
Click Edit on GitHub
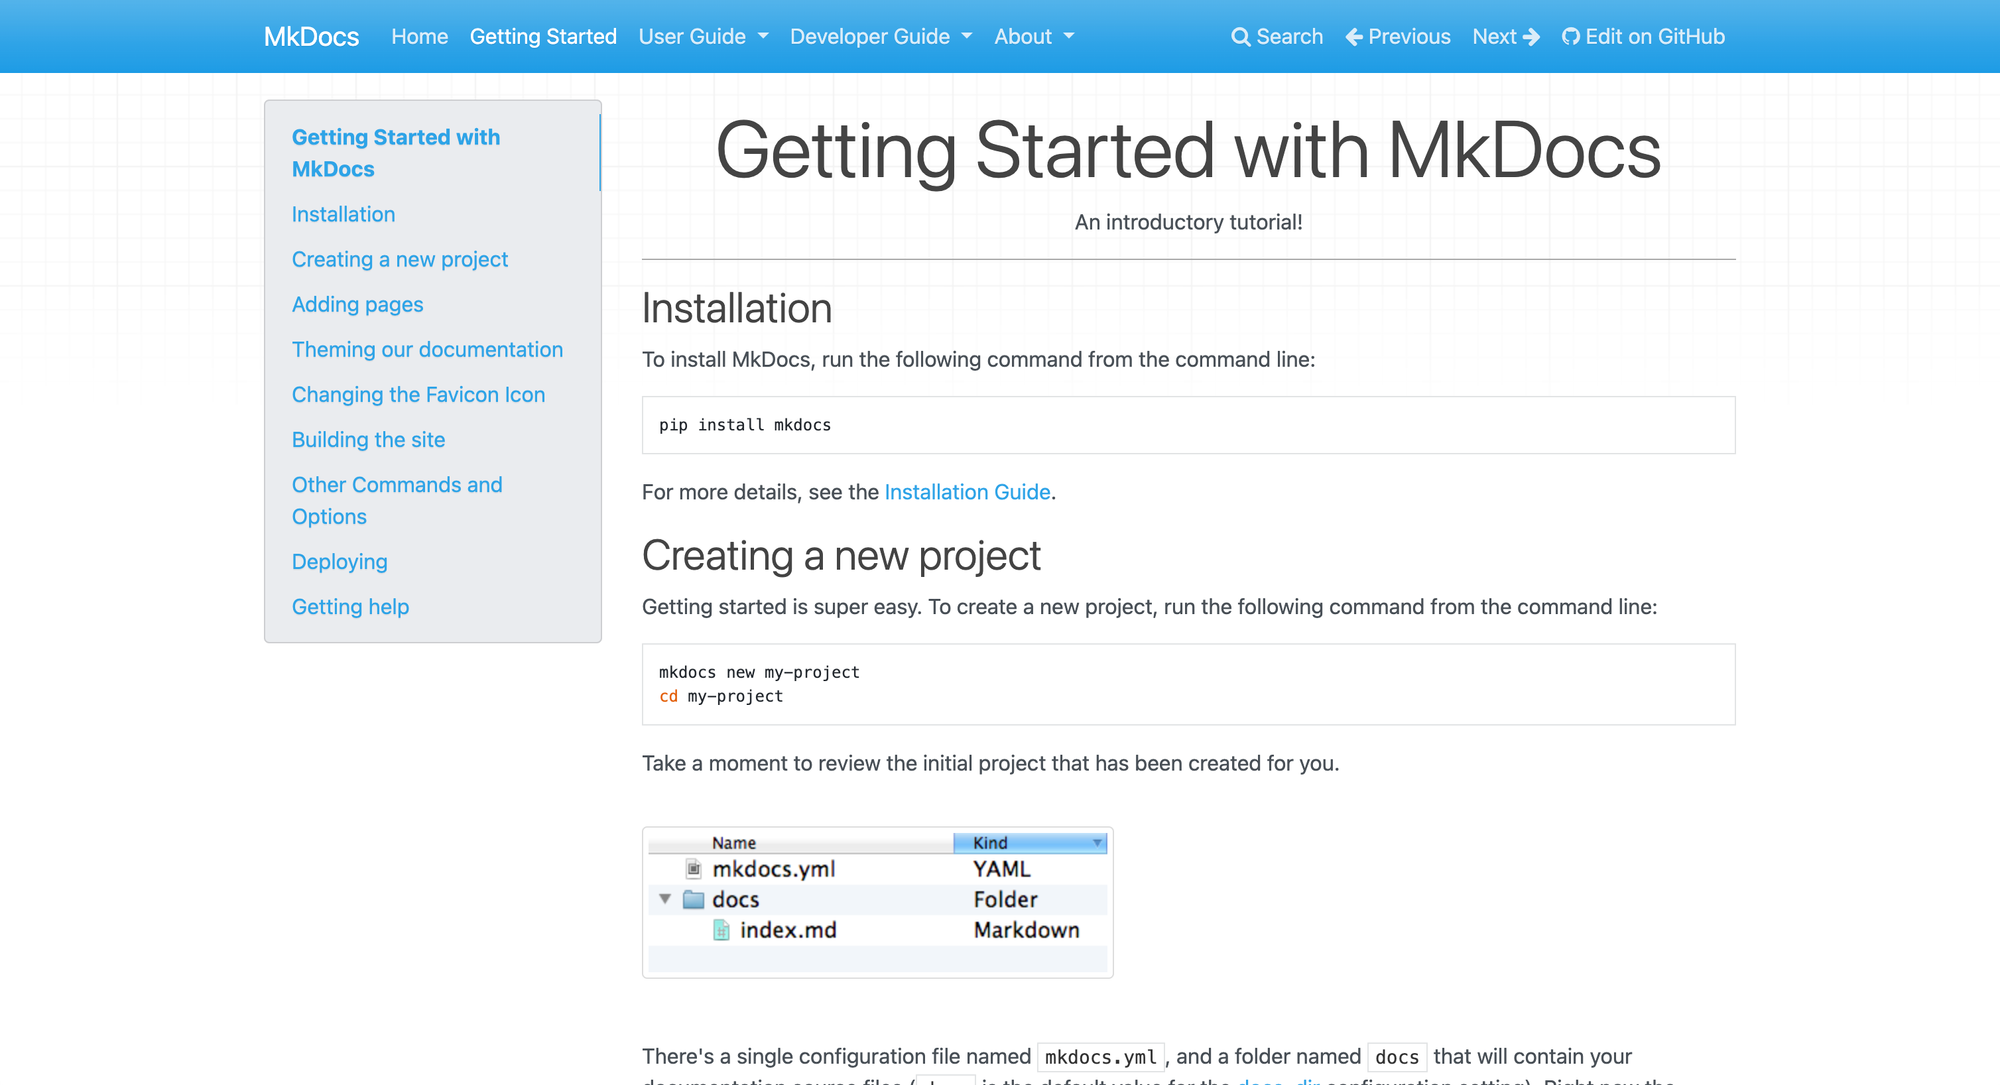[1655, 36]
